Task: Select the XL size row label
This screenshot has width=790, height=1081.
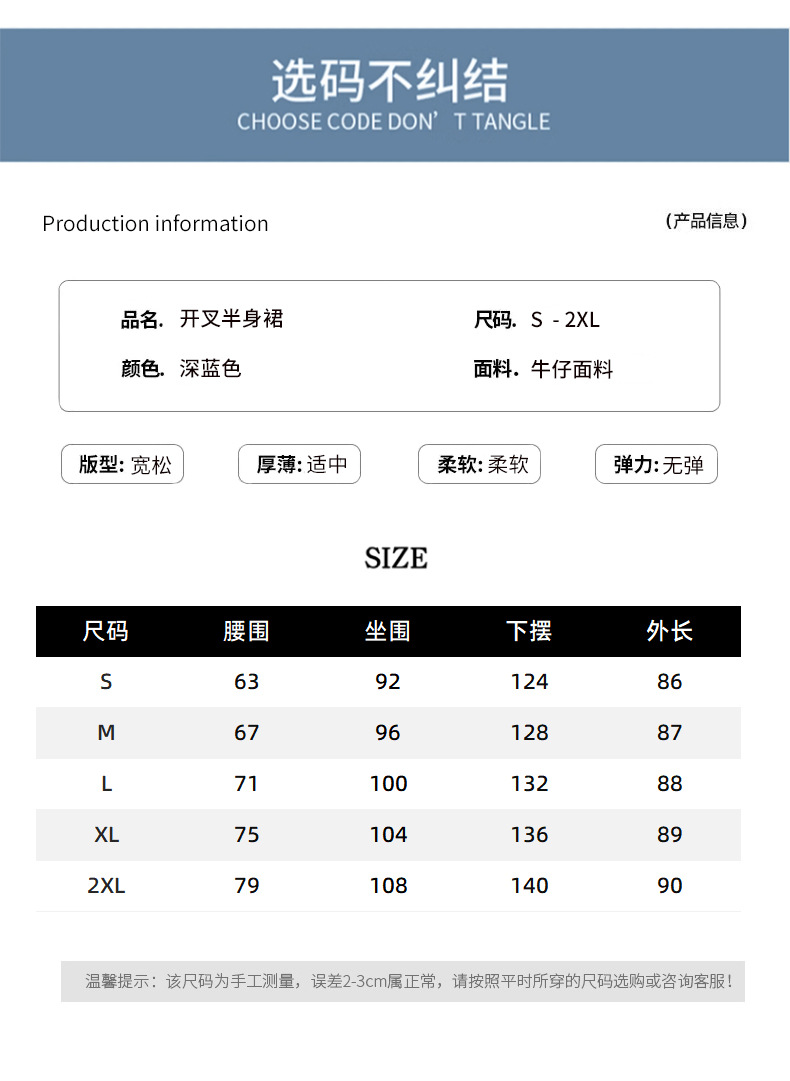Action: point(106,834)
